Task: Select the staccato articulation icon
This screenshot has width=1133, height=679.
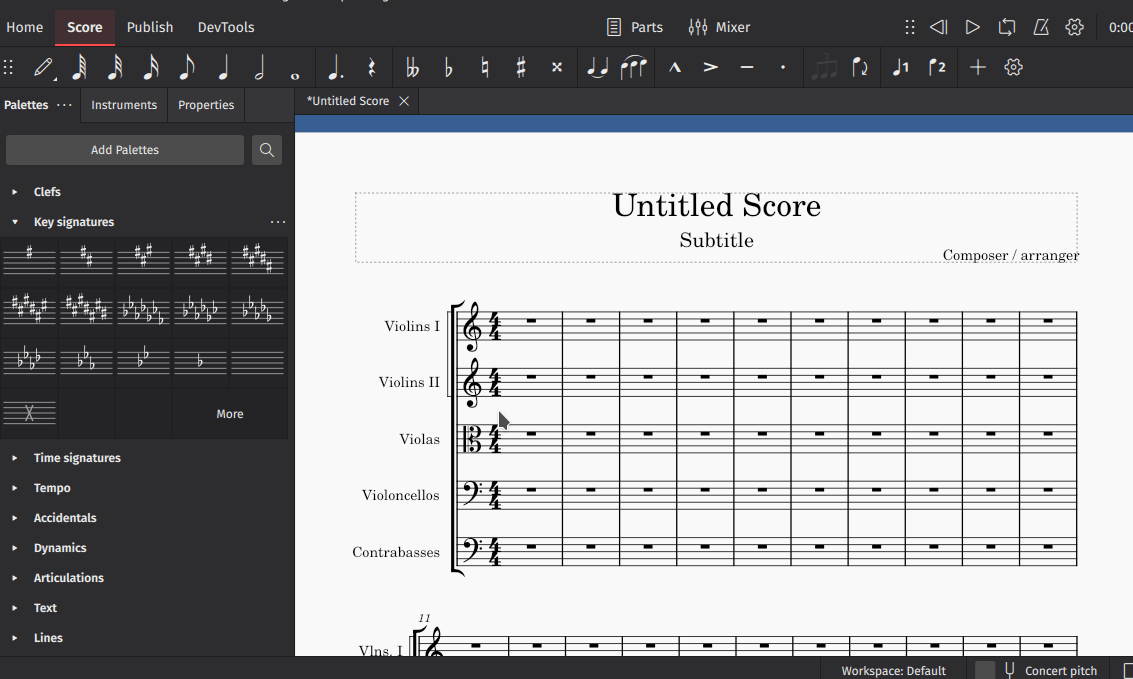Action: pyautogui.click(x=782, y=67)
